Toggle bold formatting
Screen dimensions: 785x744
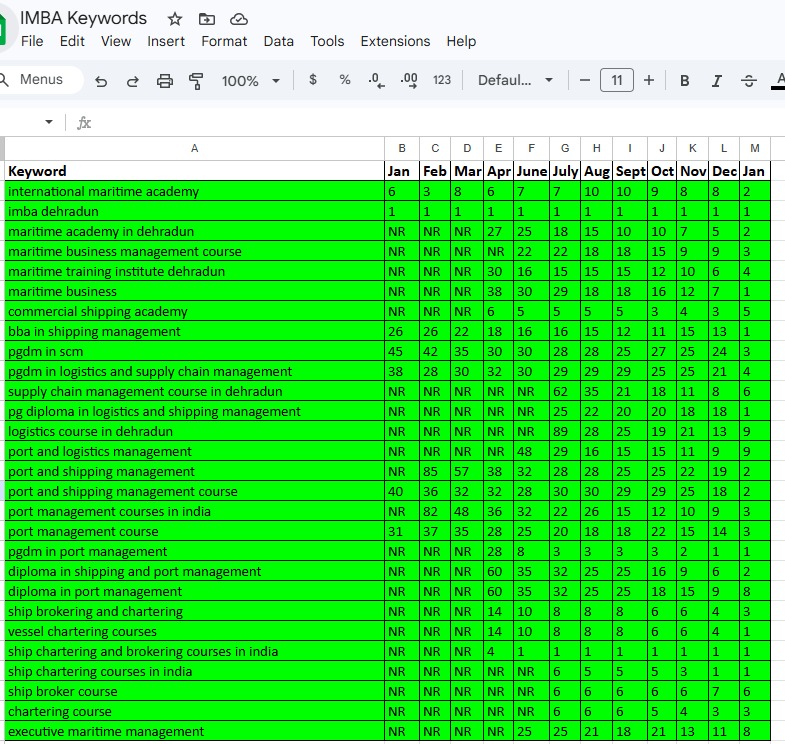684,81
